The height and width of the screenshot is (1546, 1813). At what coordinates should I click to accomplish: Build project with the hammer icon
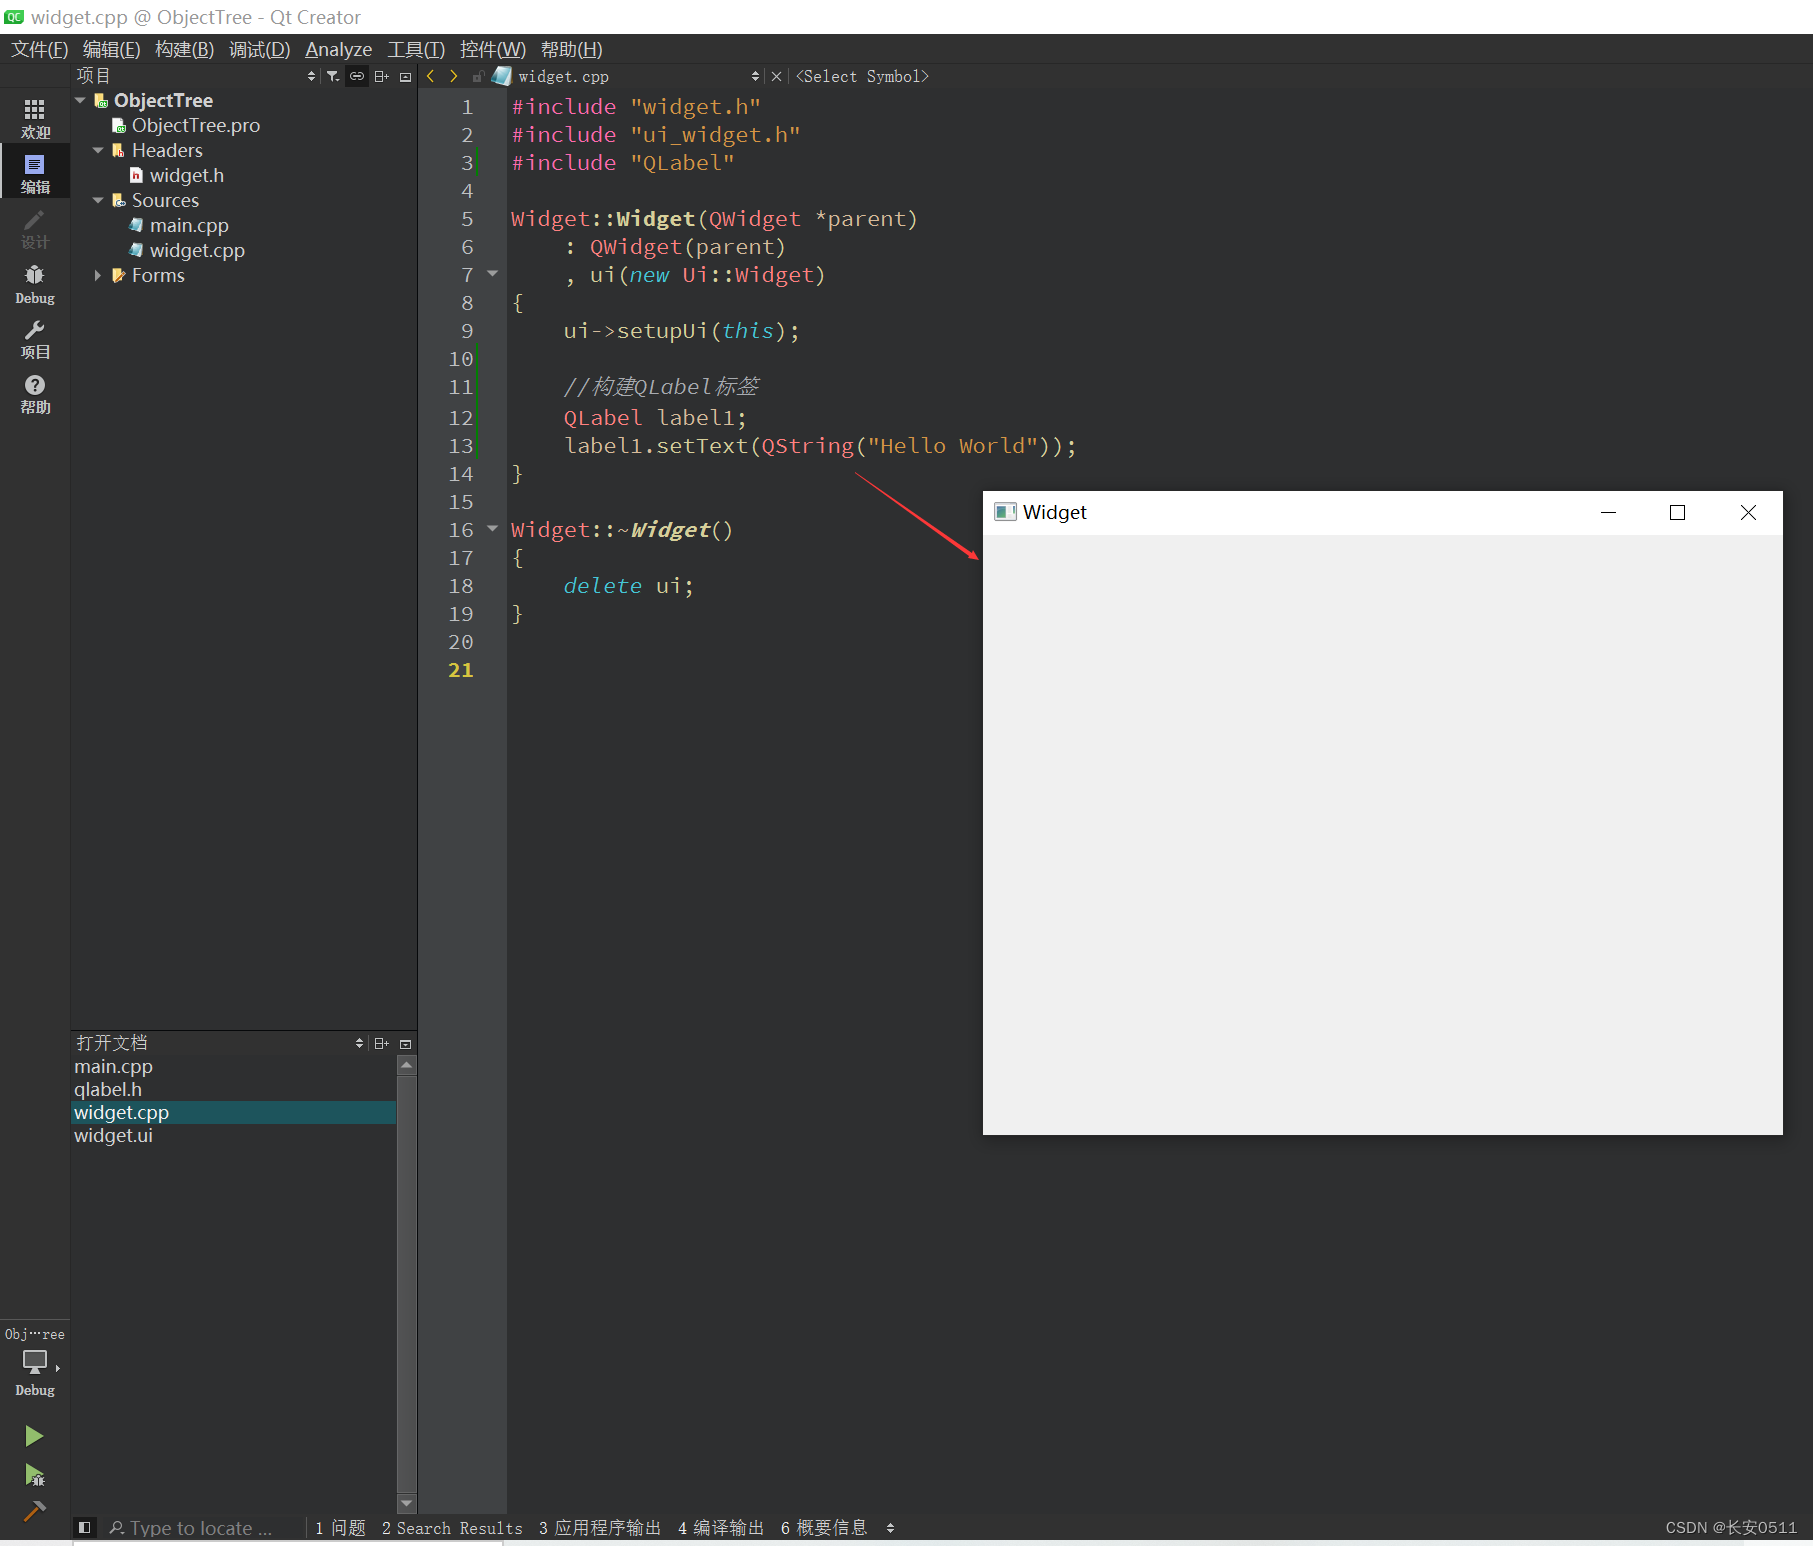34,1511
